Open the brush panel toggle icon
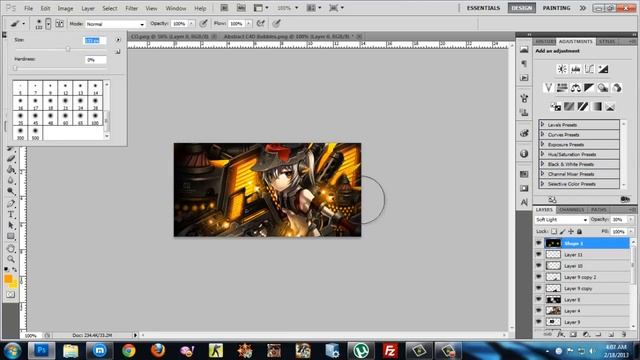 coord(60,24)
